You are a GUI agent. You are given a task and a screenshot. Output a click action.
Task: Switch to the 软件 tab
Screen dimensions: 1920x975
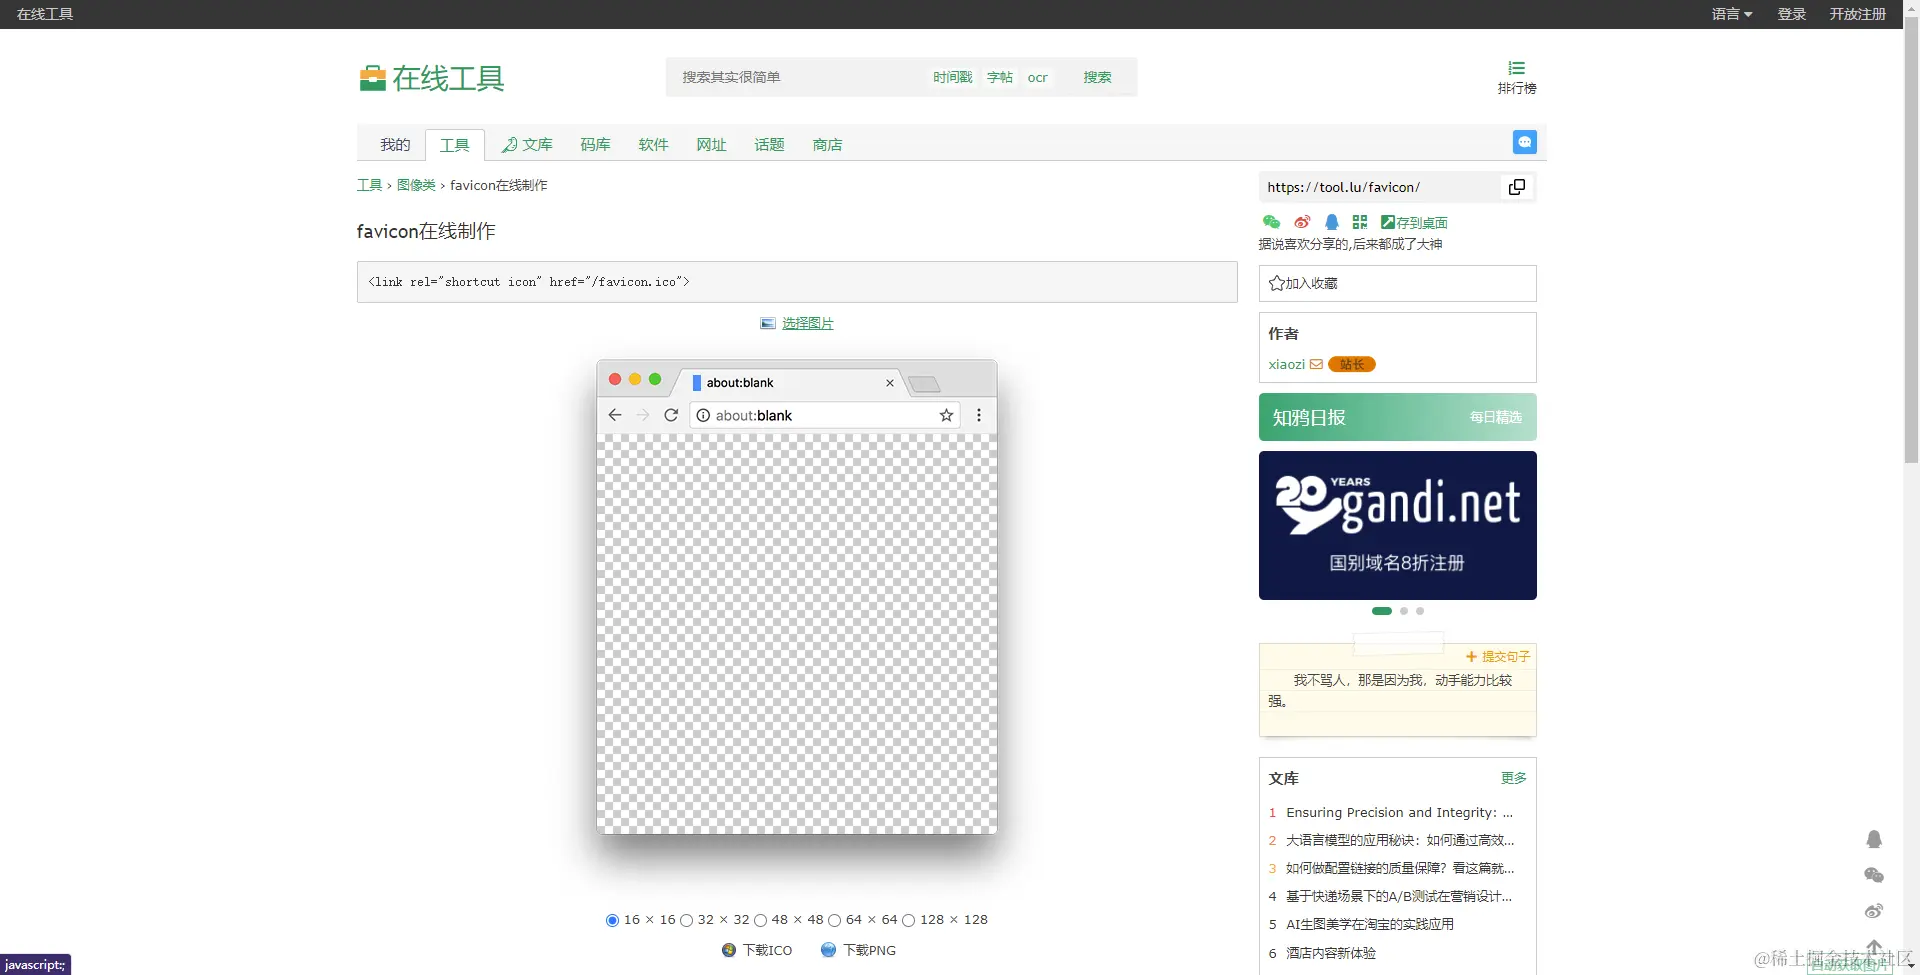pos(653,145)
